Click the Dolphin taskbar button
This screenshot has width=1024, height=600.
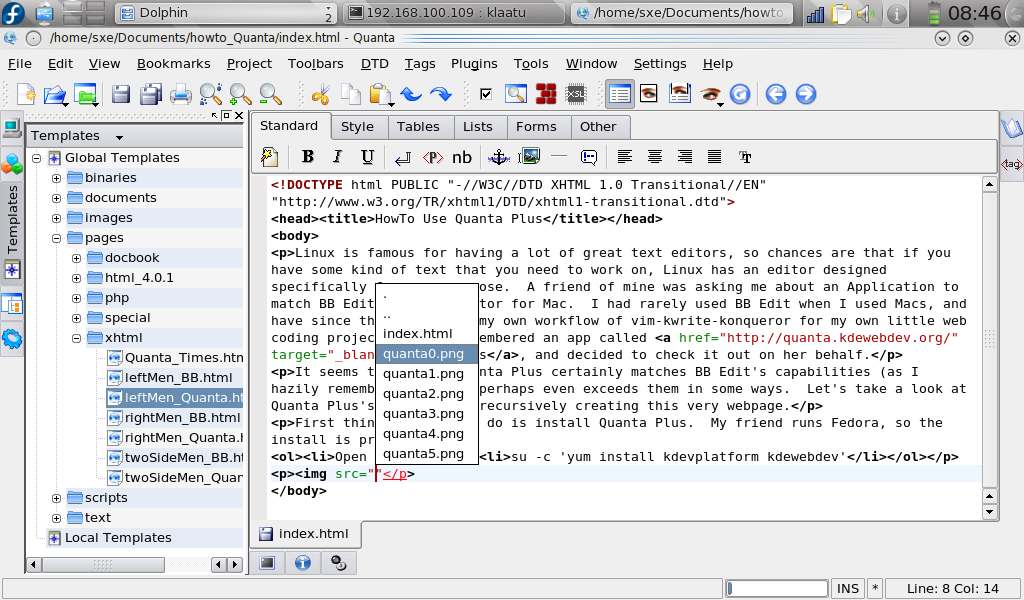pos(226,13)
